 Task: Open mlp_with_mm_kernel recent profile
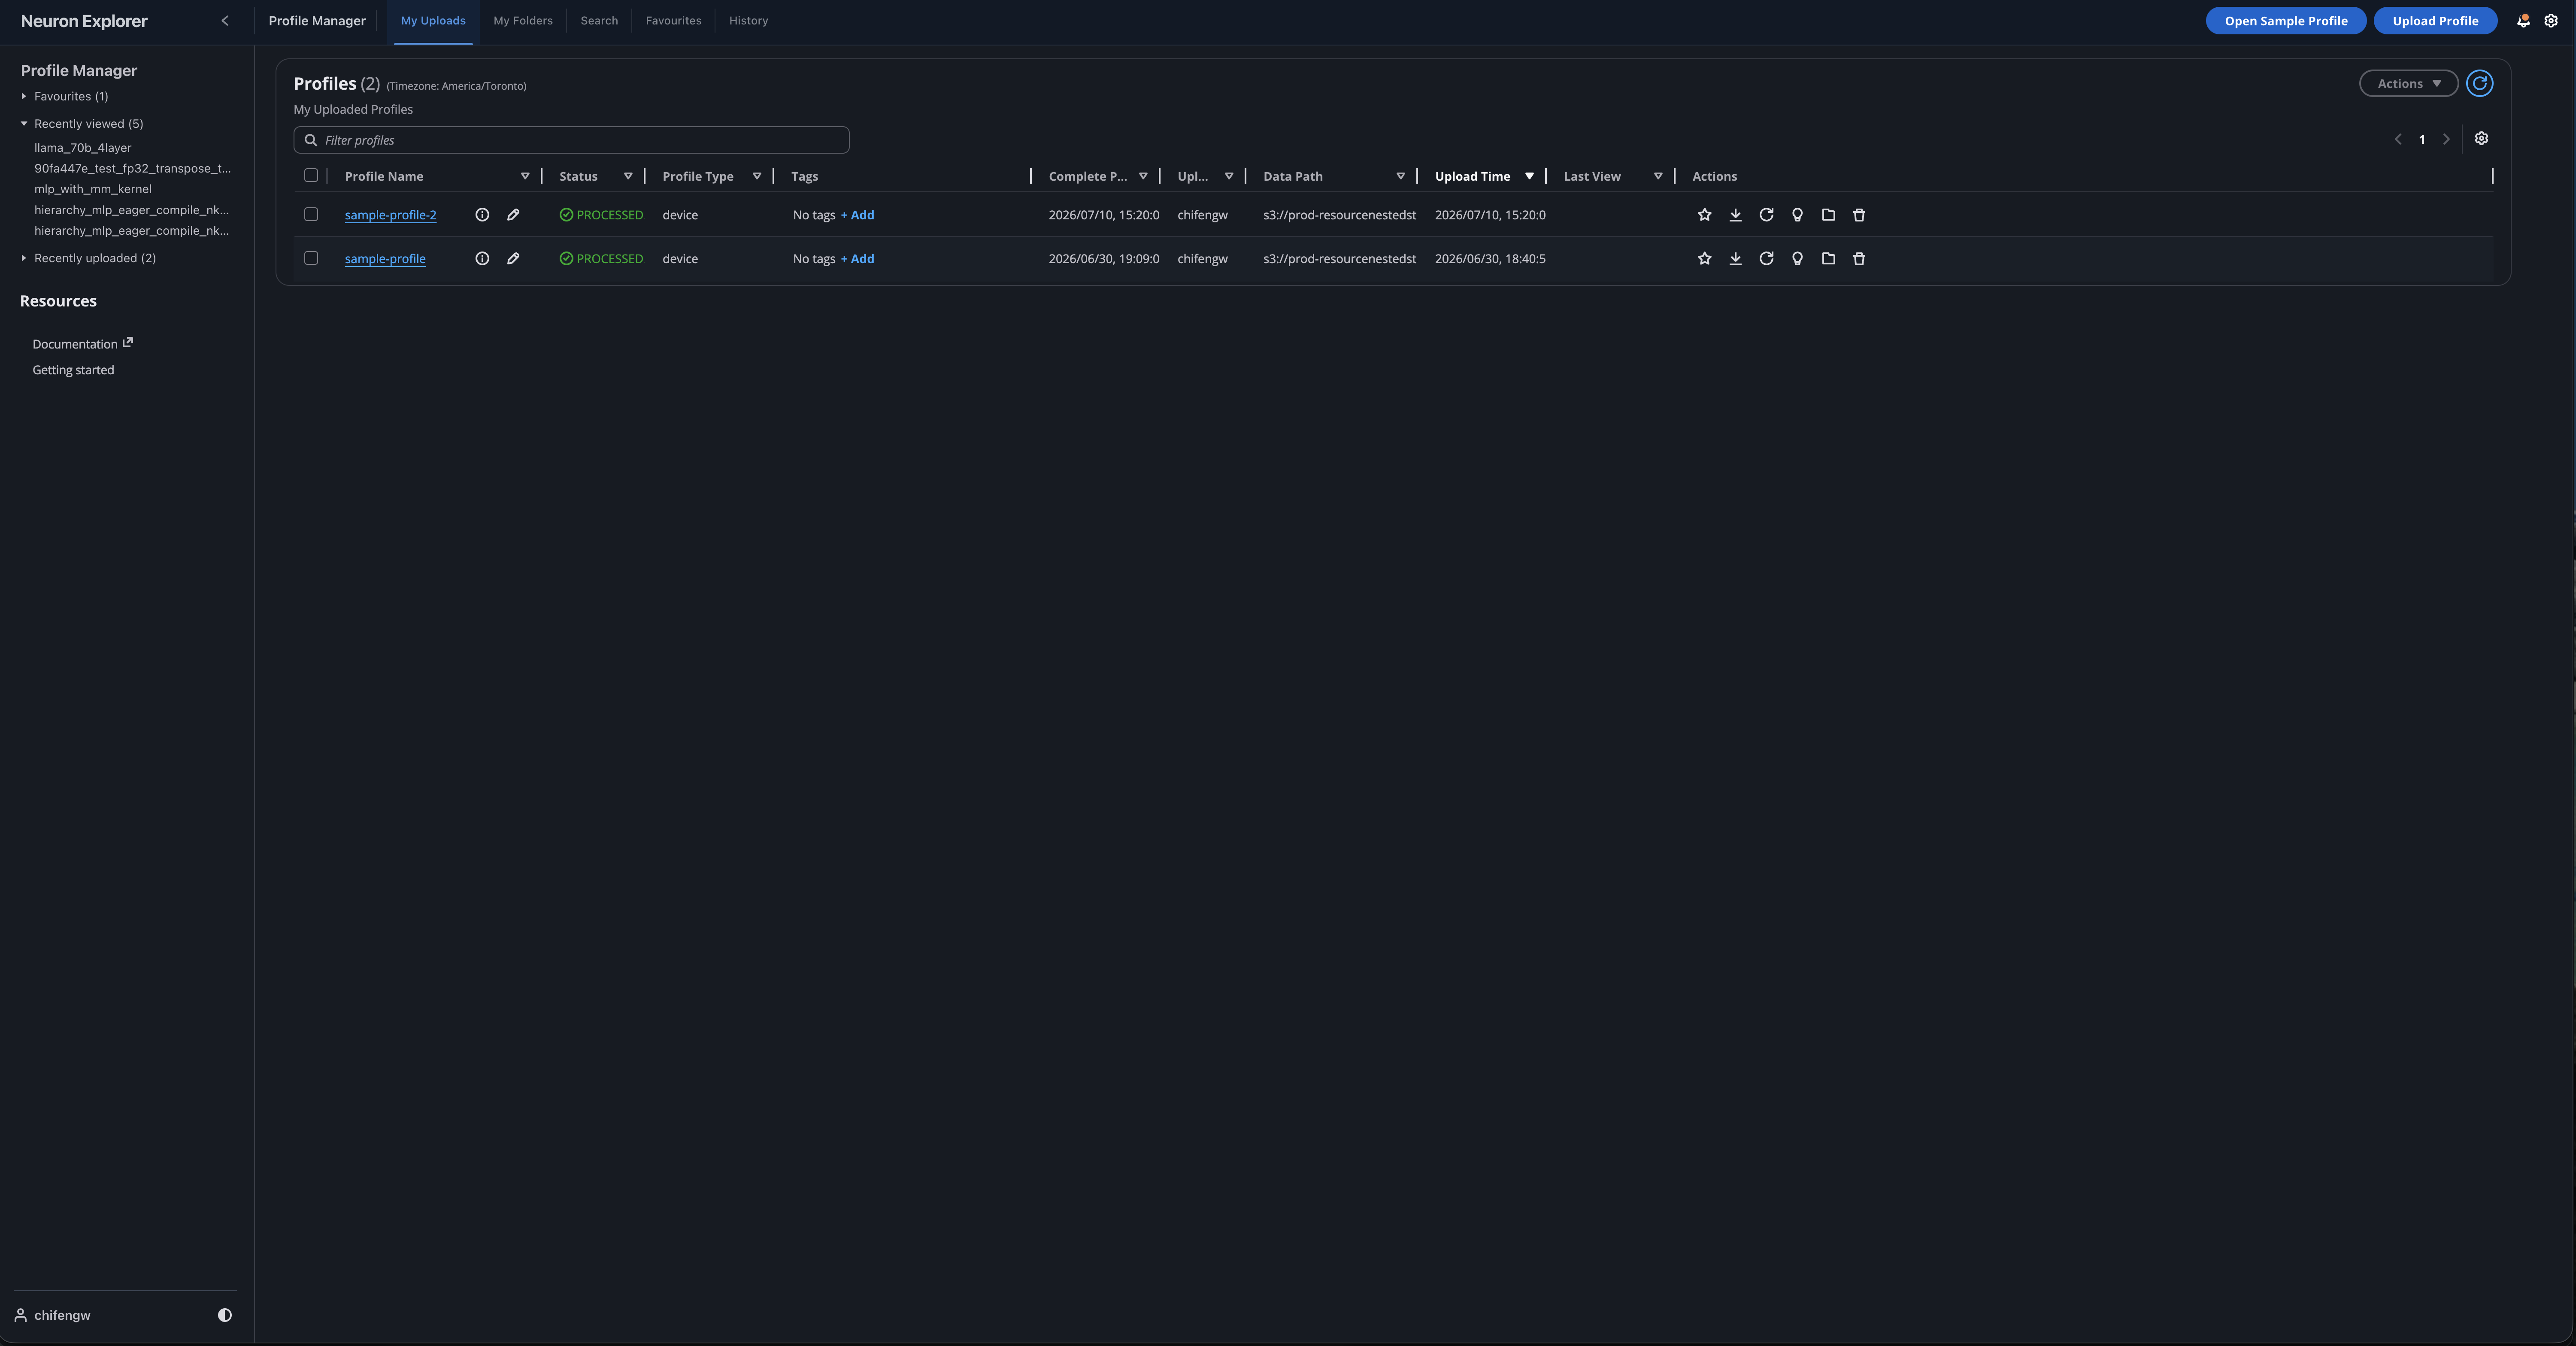[x=93, y=189]
